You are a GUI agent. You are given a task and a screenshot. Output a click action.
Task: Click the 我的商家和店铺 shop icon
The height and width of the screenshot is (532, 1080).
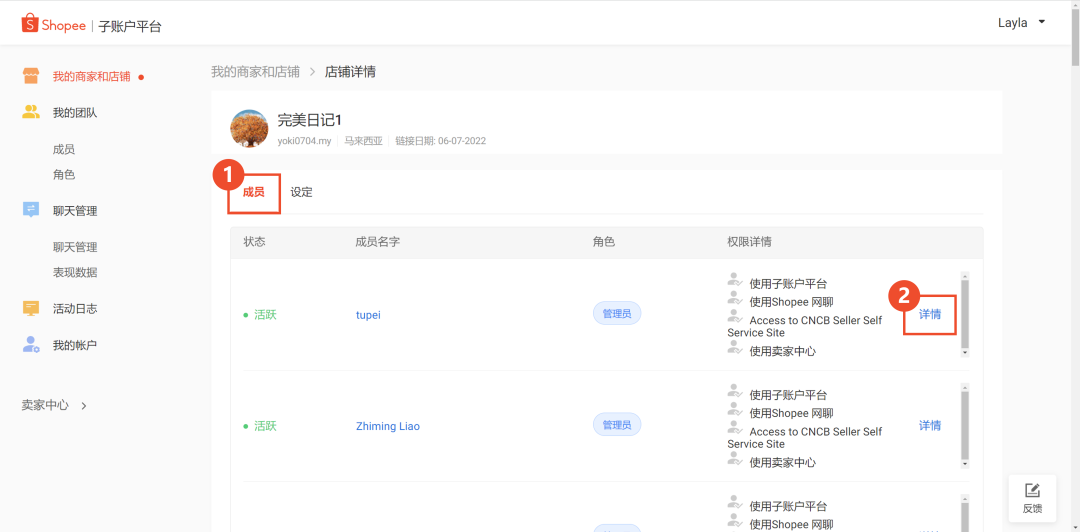tap(31, 76)
